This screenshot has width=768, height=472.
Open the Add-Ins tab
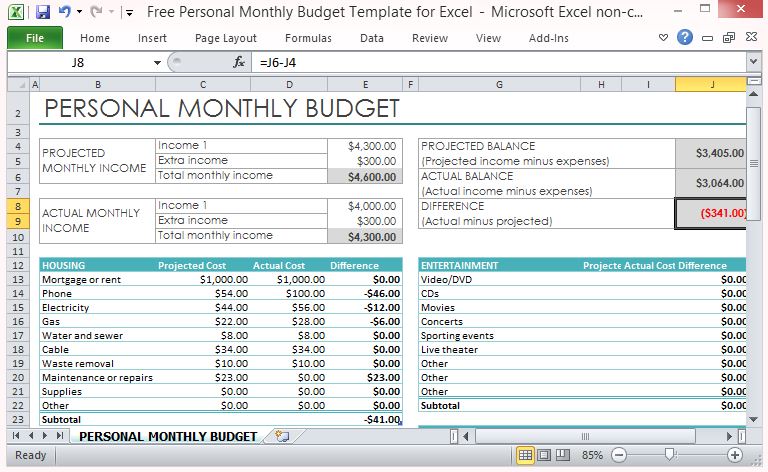pyautogui.click(x=549, y=38)
